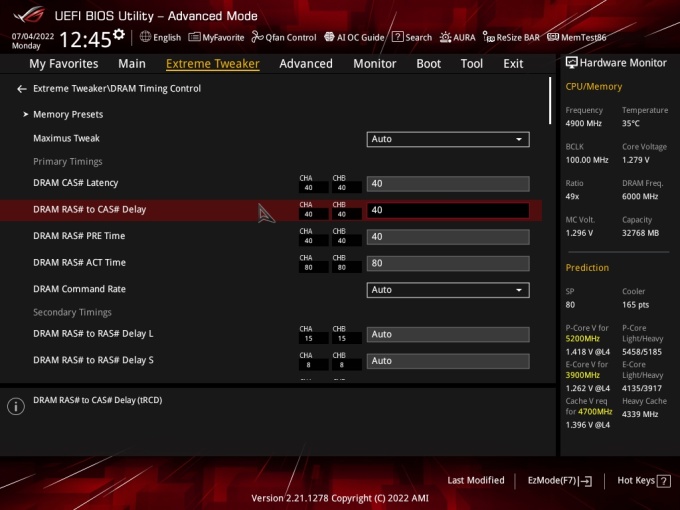Click the 100.00 MHz BCLK value
This screenshot has height=510, width=680.
587,160
